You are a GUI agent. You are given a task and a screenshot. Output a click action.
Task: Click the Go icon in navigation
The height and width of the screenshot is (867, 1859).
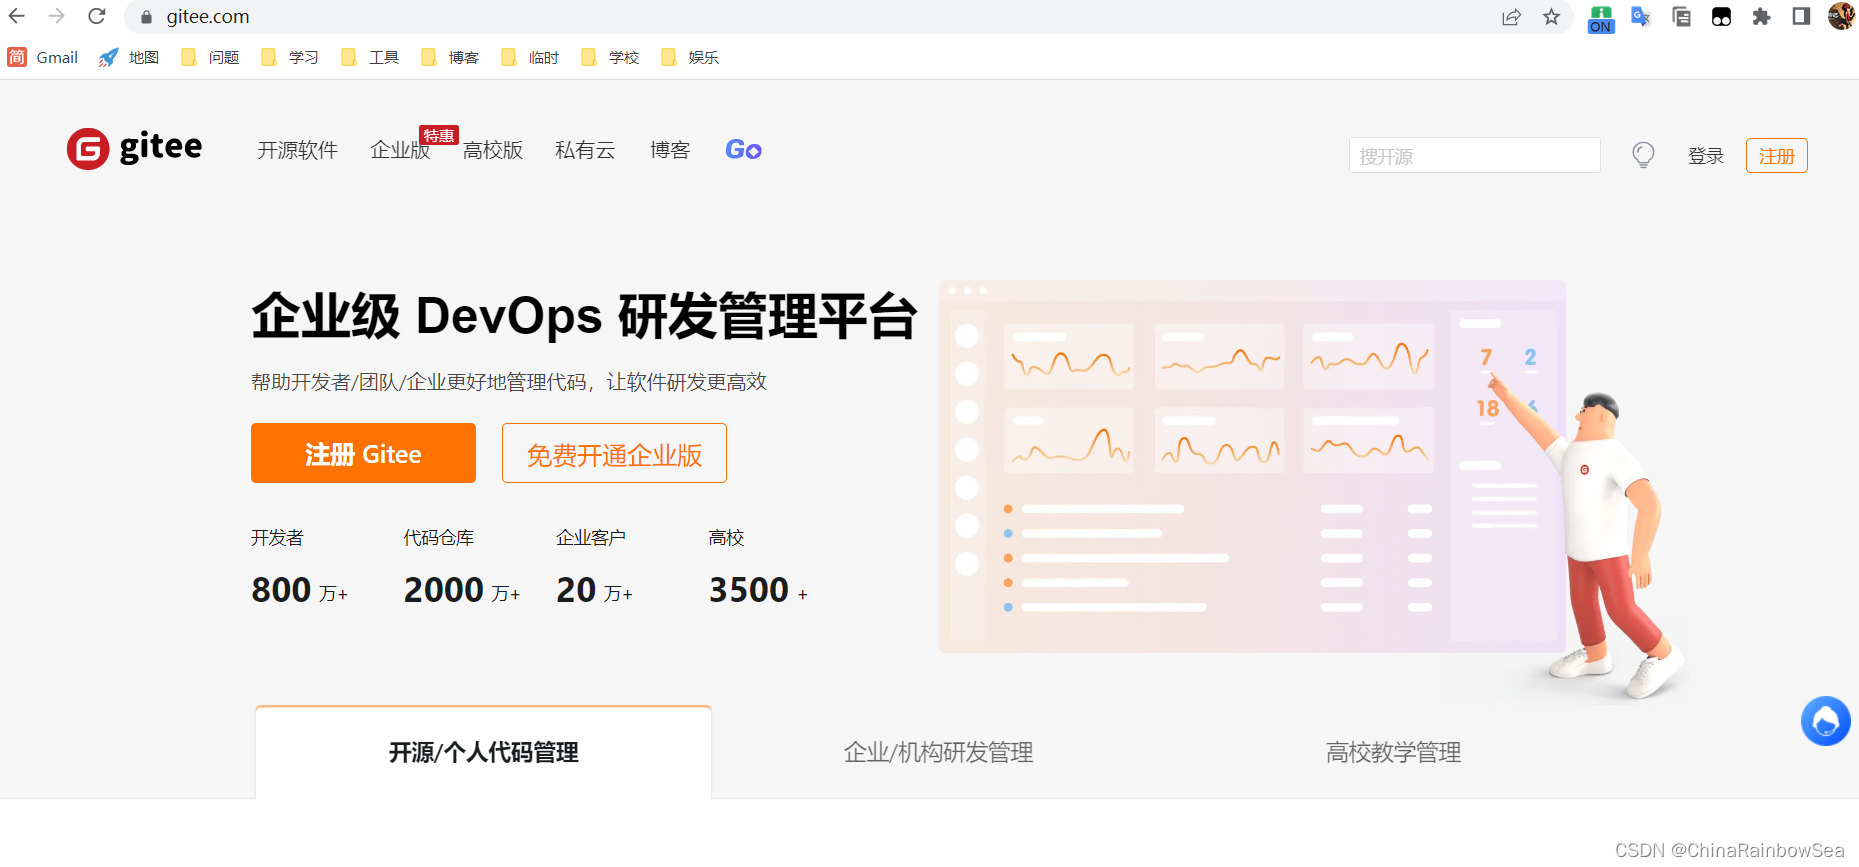pyautogui.click(x=743, y=150)
